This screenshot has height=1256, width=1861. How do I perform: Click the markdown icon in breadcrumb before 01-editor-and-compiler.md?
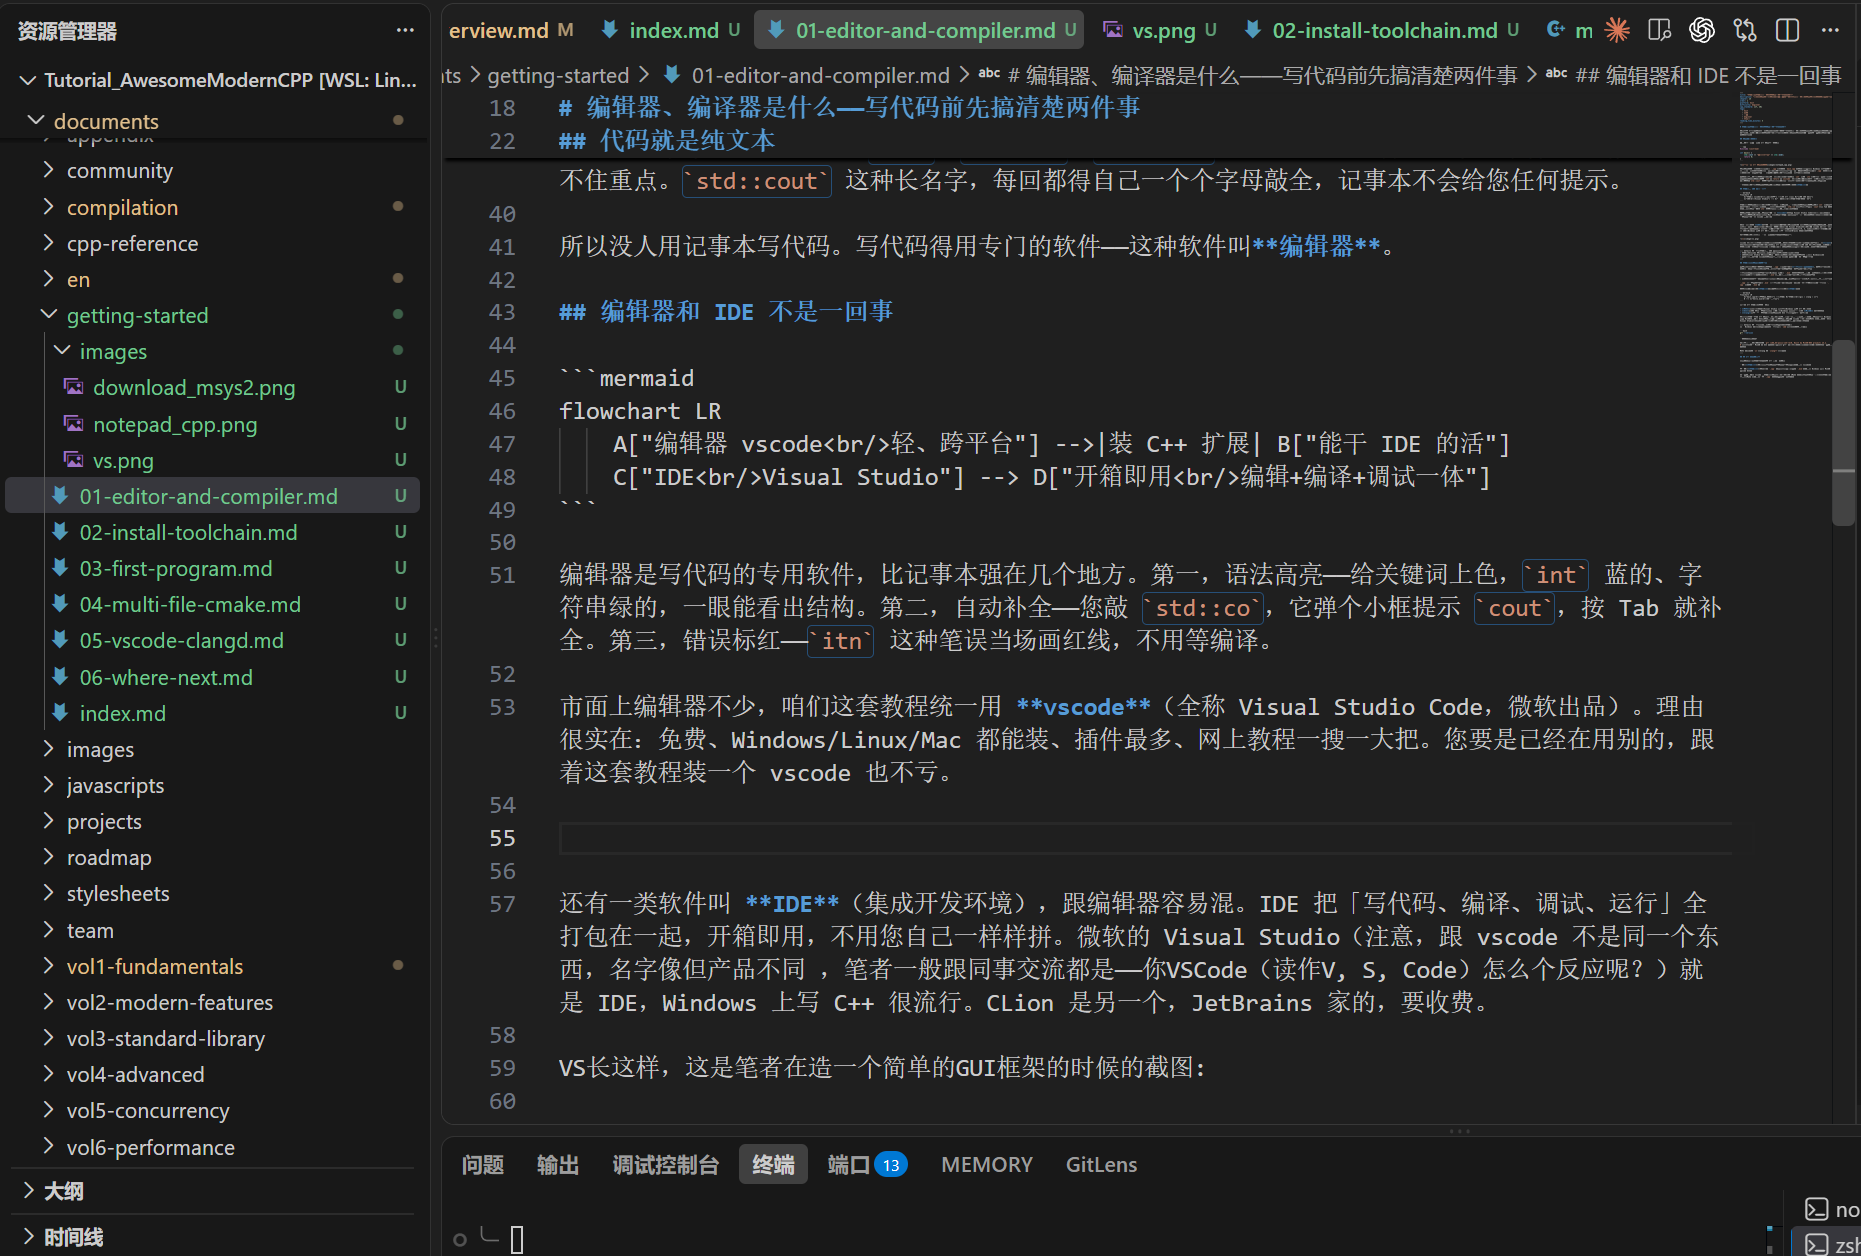click(672, 75)
